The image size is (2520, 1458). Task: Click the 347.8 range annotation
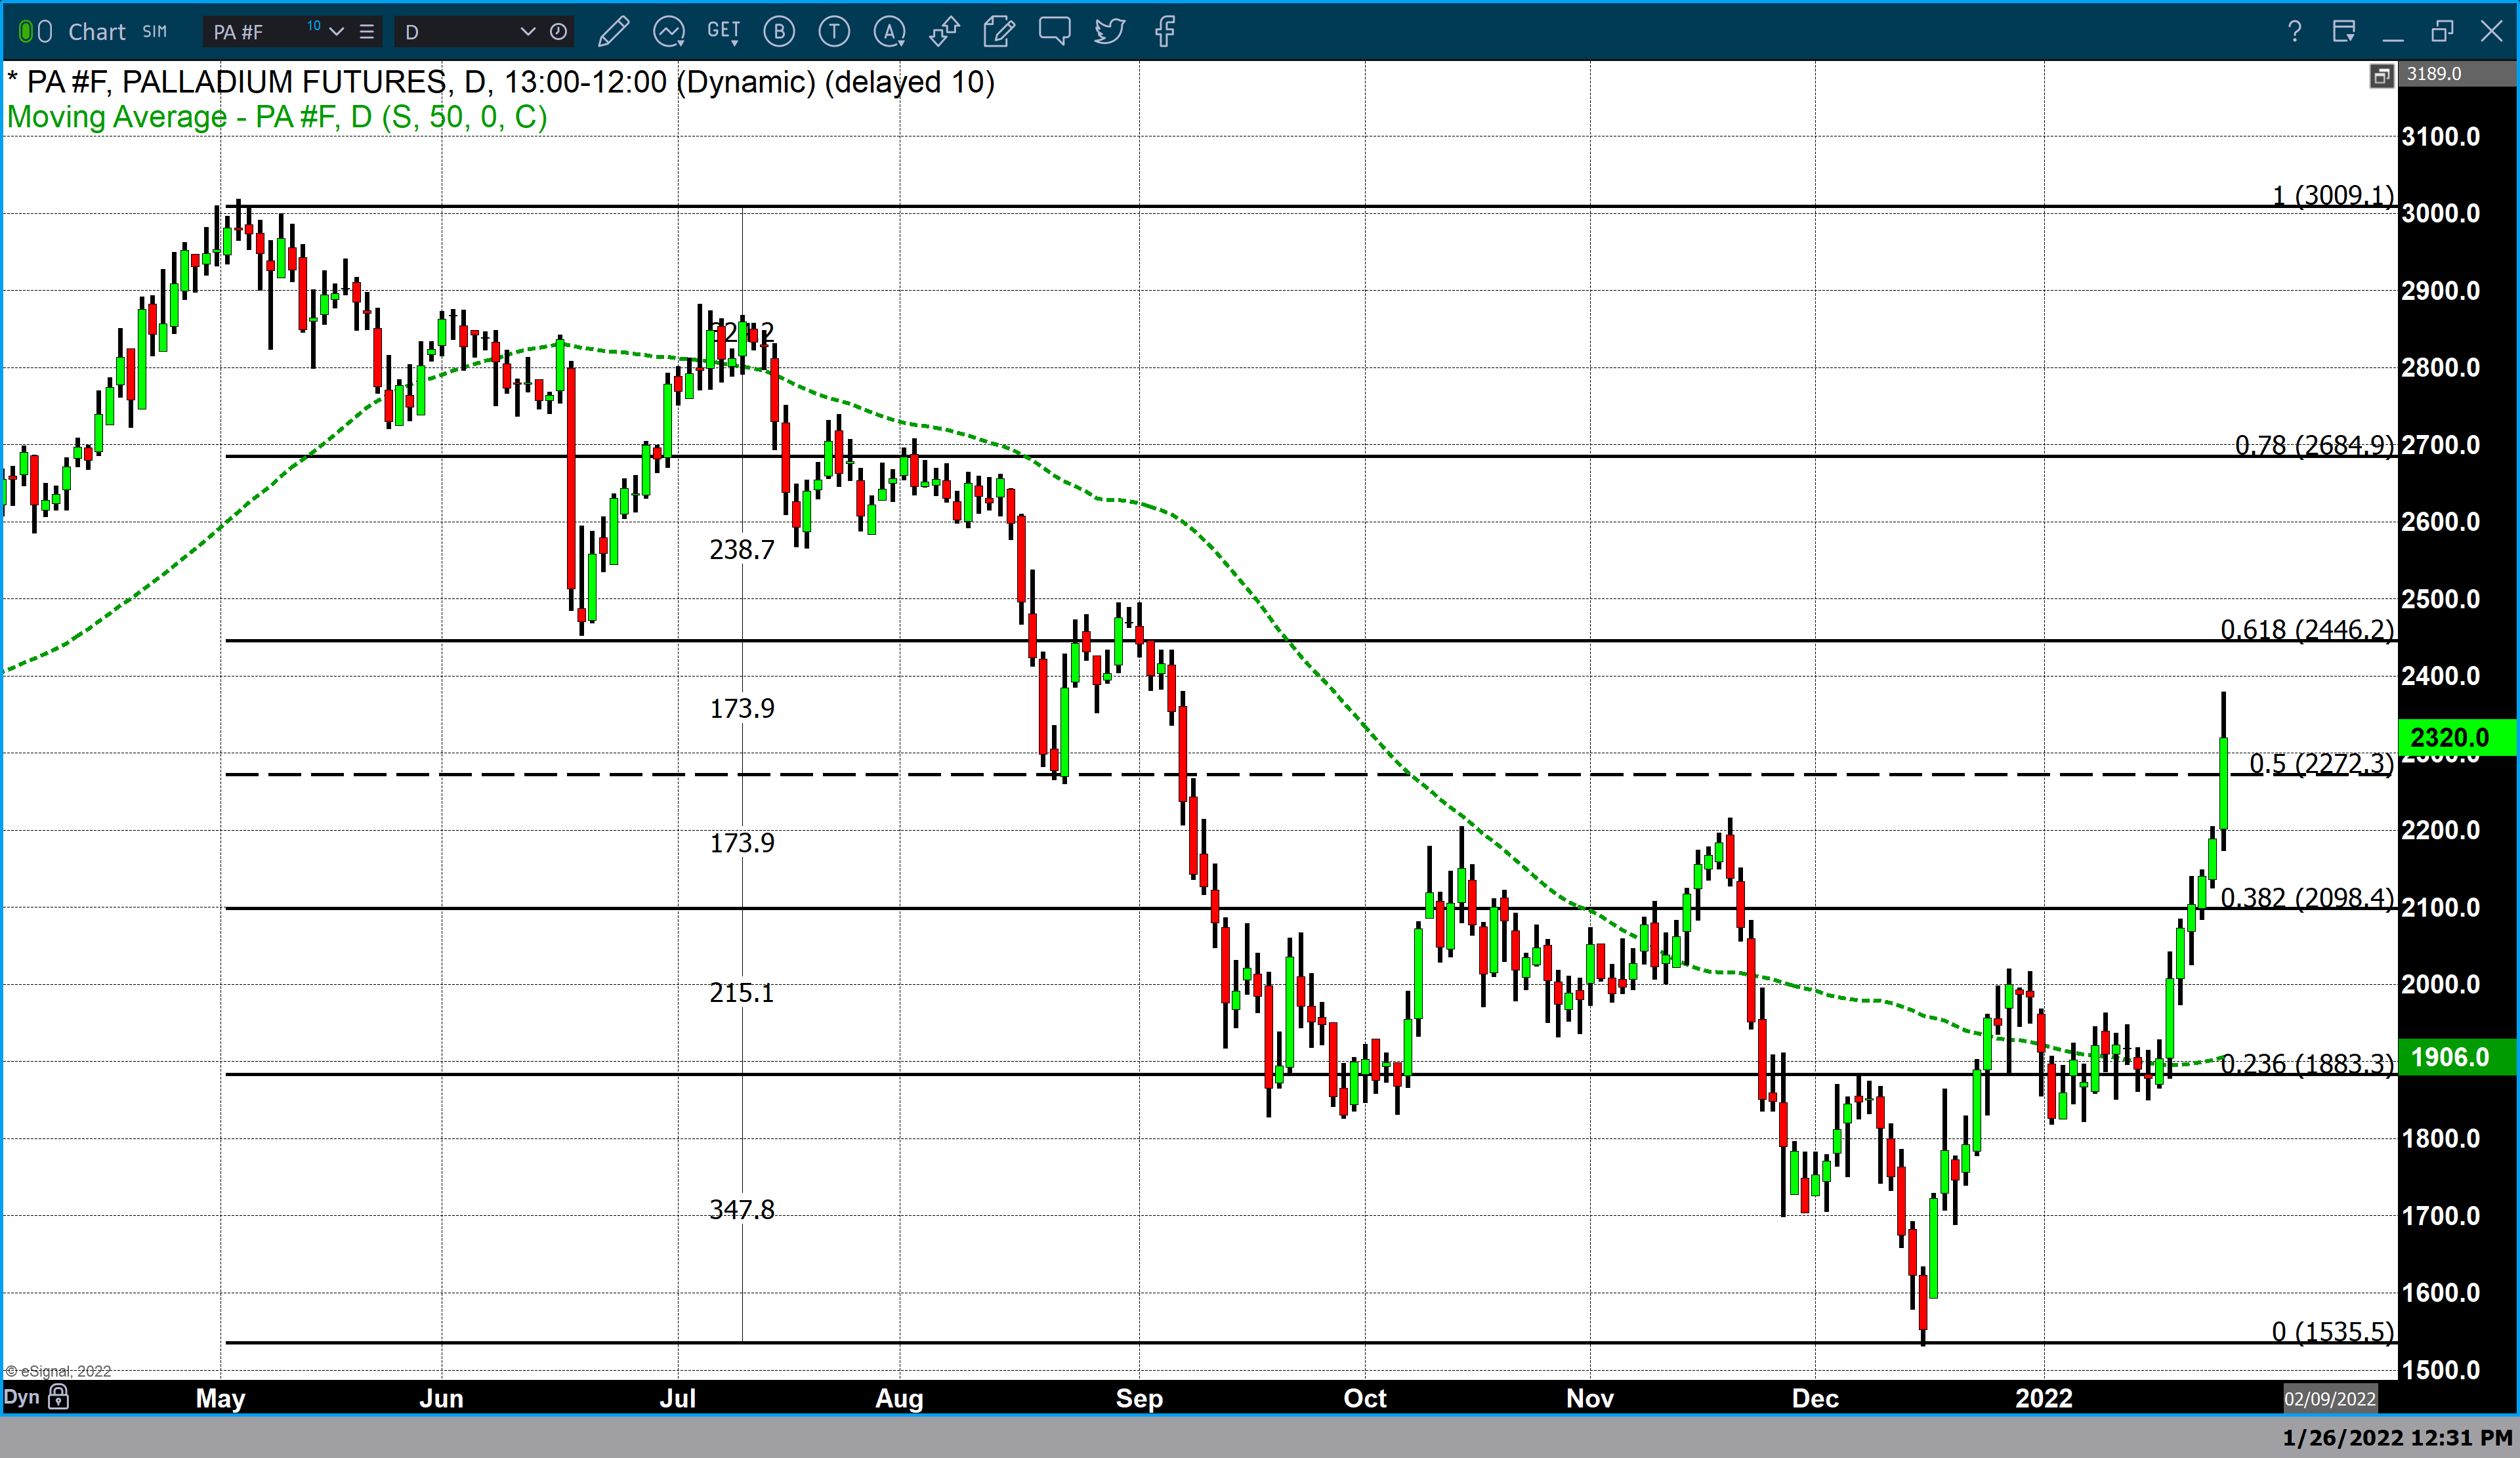pyautogui.click(x=742, y=1209)
